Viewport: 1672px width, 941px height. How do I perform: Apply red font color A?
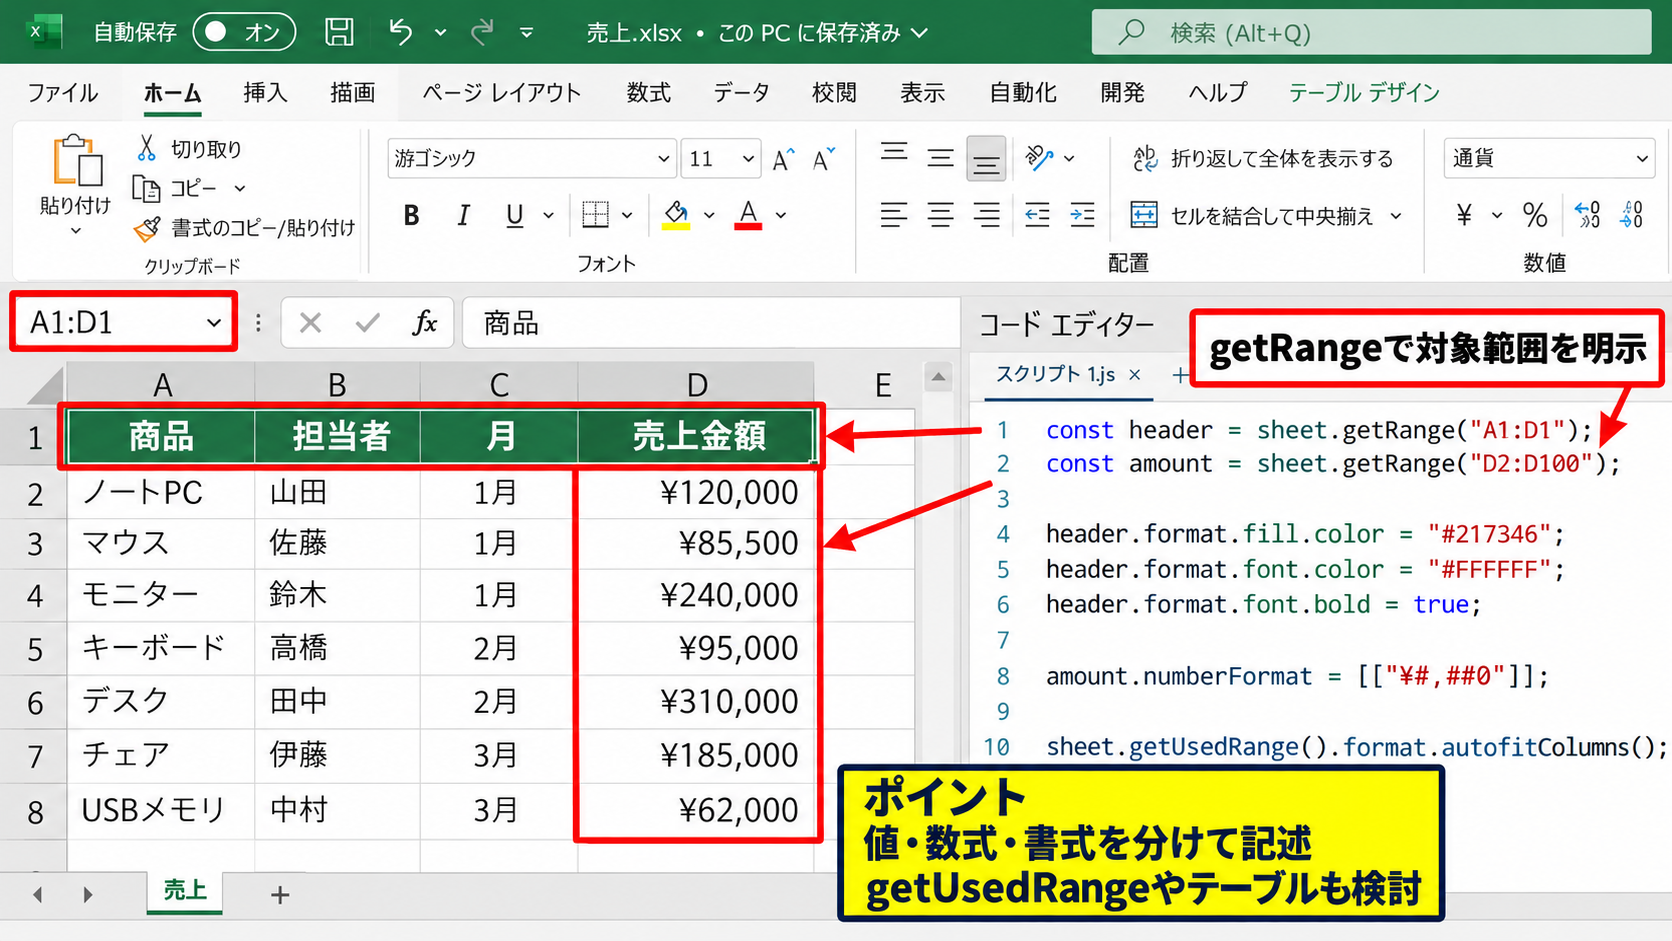[x=748, y=215]
